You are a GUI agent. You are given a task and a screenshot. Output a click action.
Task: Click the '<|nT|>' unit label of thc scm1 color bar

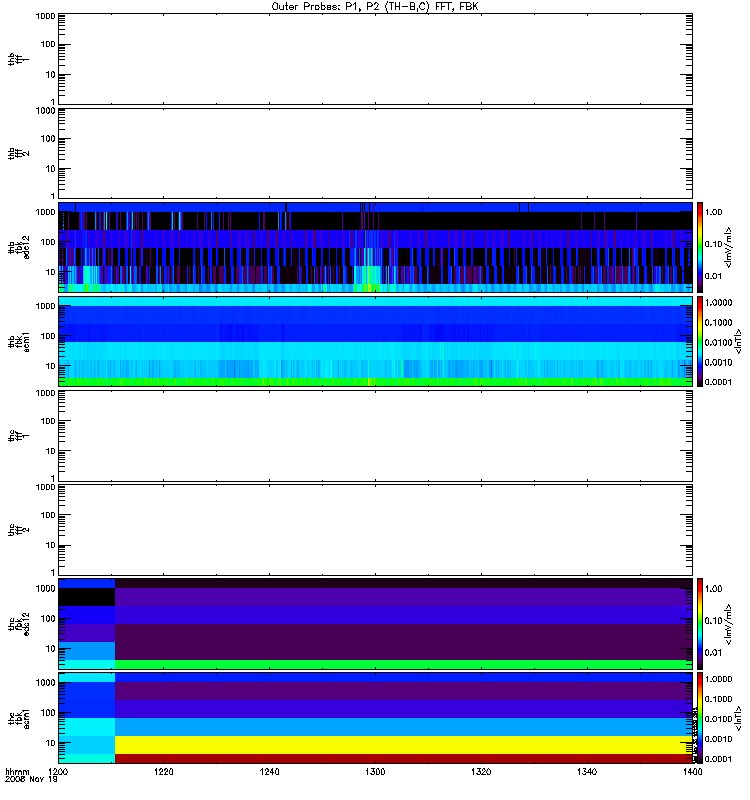738,718
